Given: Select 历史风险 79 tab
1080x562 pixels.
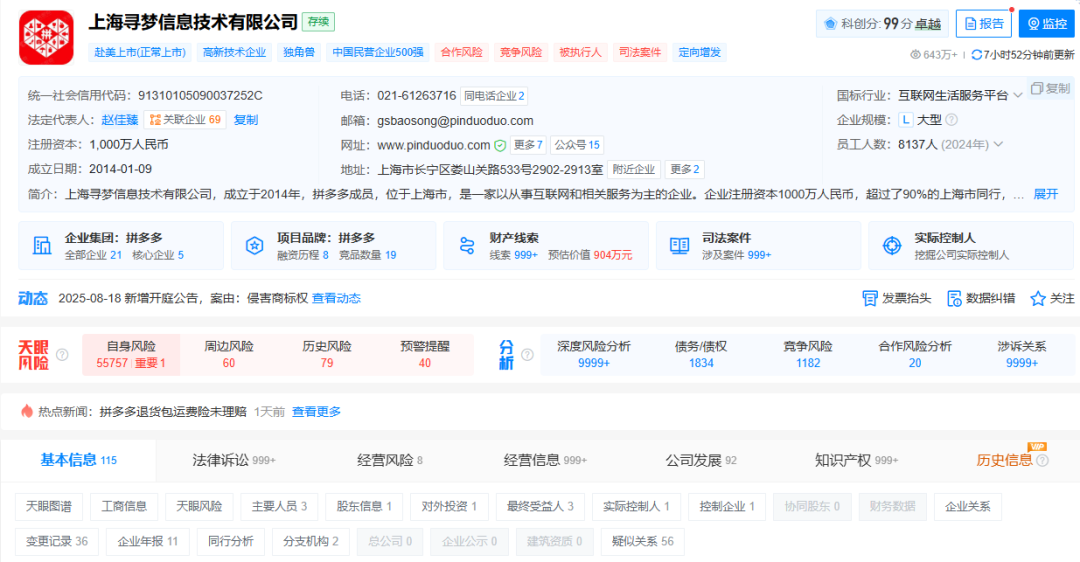Looking at the screenshot, I should pos(326,355).
